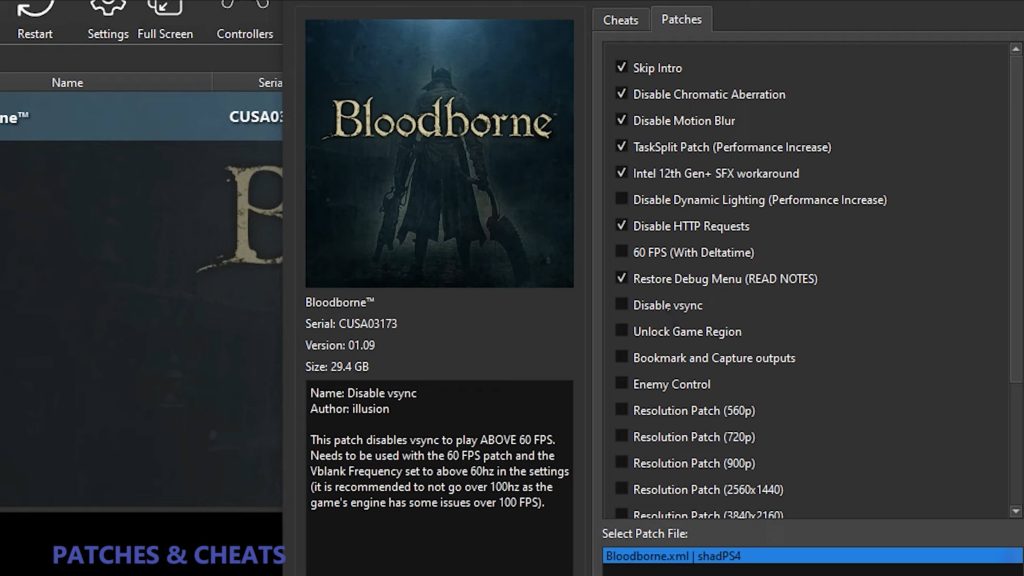1024x576 pixels.
Task: Uncheck the Skip Intro patch
Action: coord(622,68)
